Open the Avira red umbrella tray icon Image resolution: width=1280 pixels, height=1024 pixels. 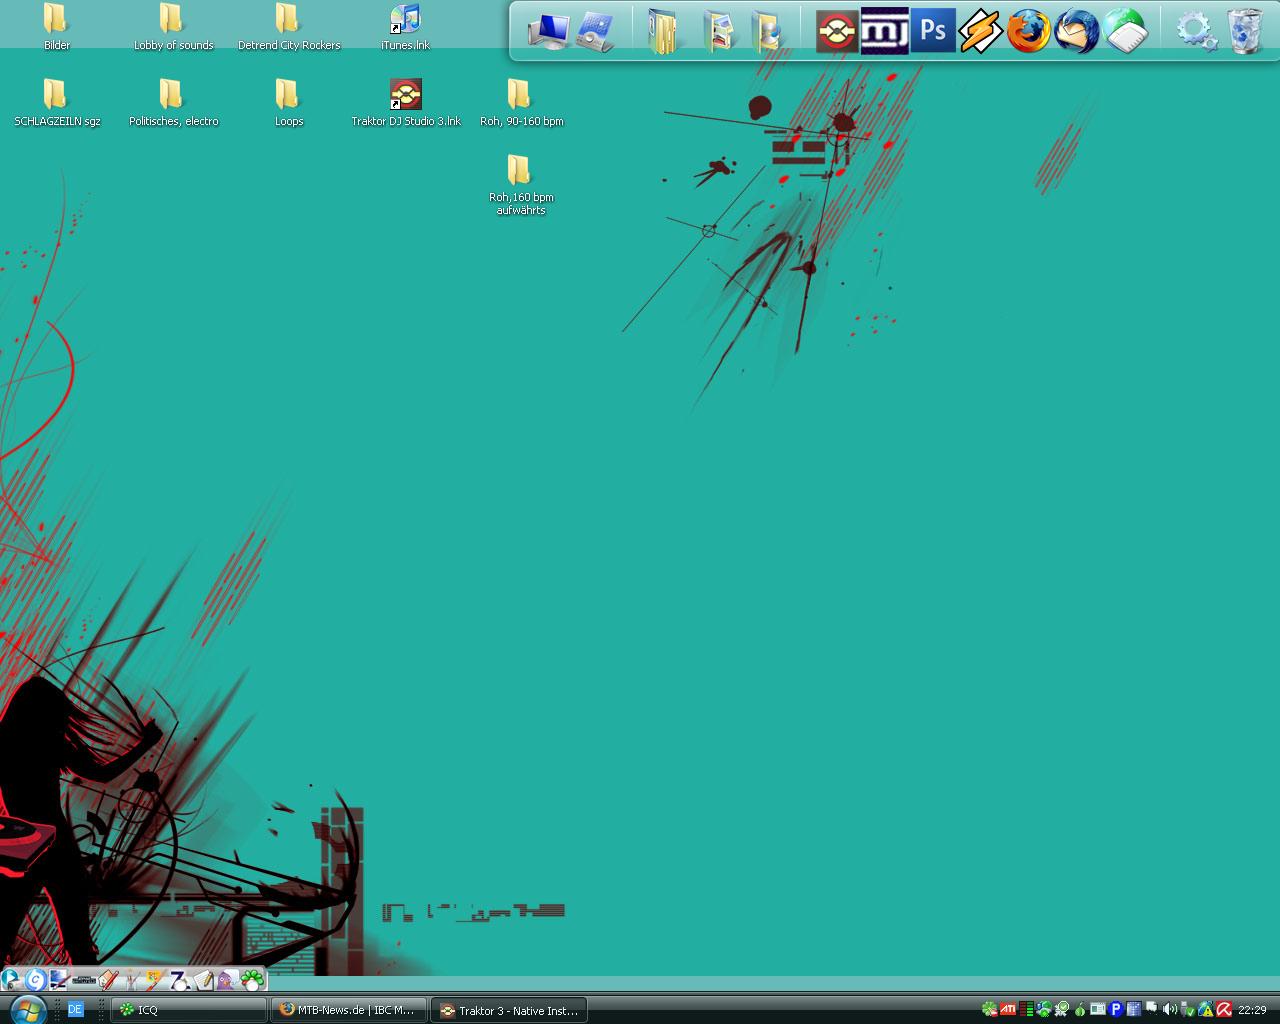[1224, 1009]
